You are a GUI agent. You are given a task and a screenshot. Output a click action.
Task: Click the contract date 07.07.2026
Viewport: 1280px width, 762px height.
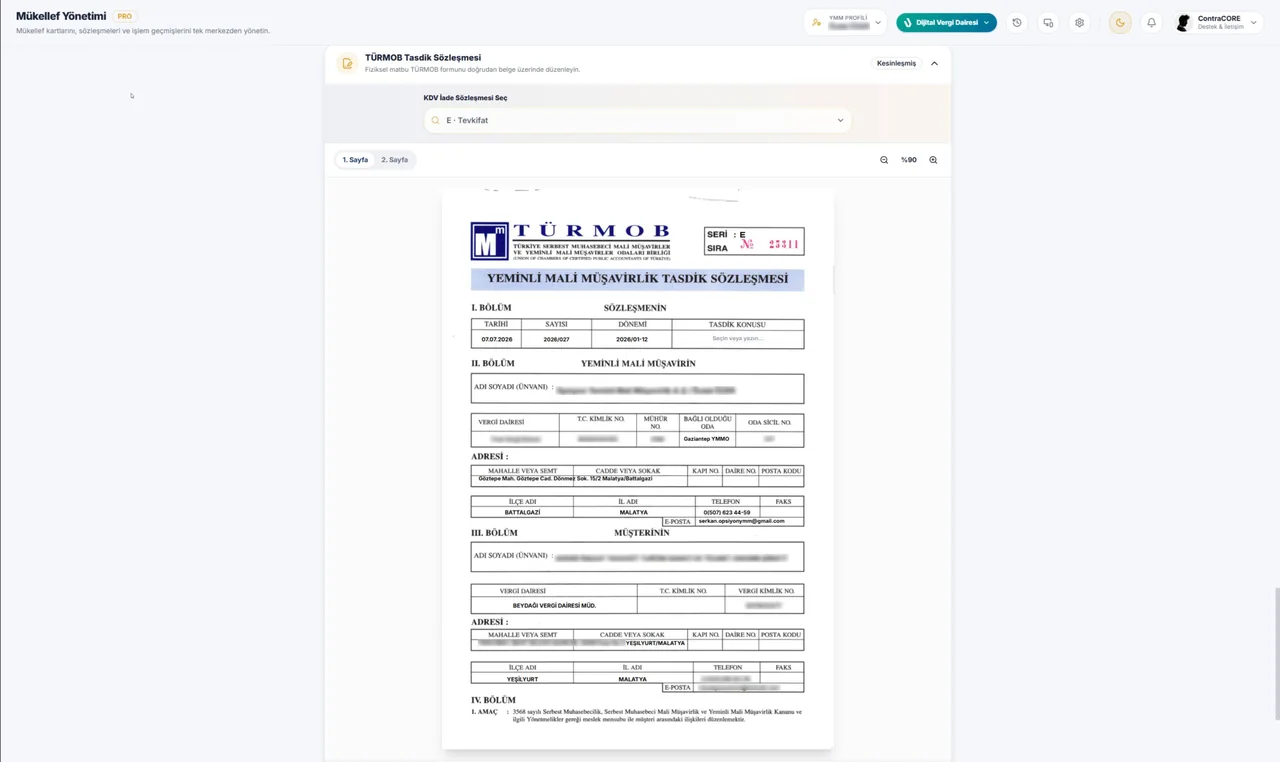[497, 340]
